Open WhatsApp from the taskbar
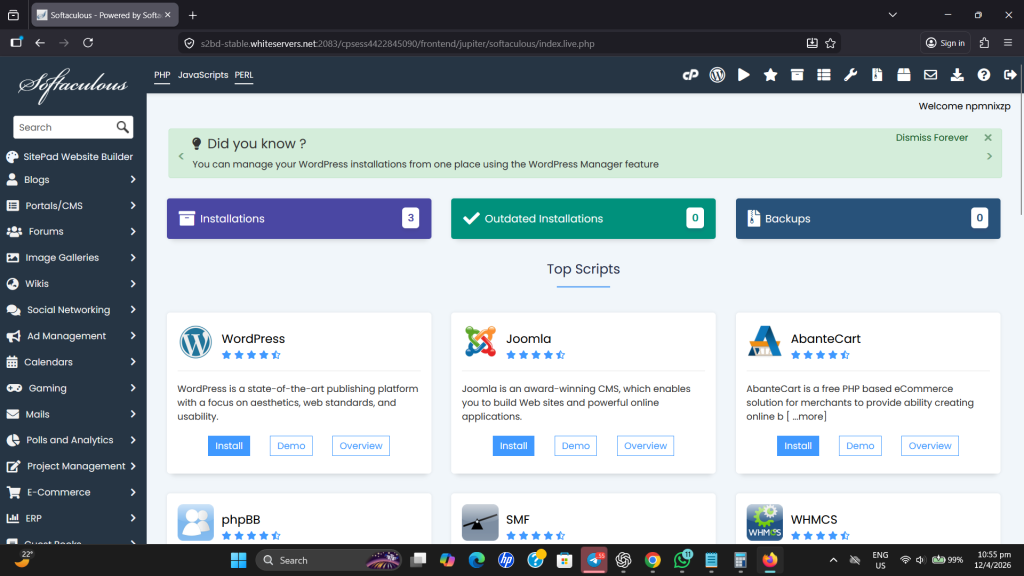 [x=682, y=560]
